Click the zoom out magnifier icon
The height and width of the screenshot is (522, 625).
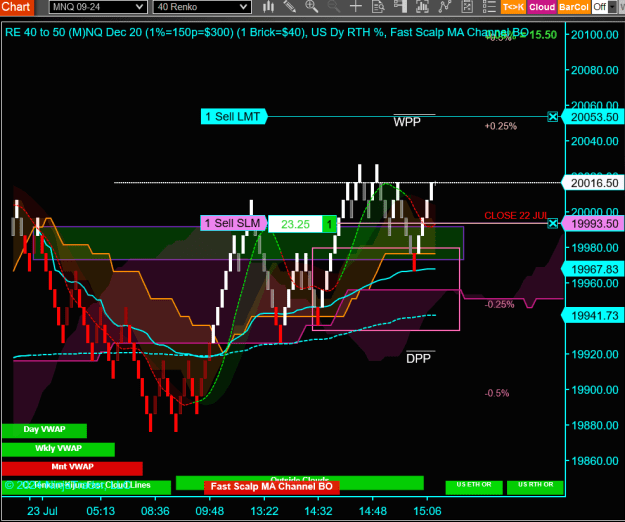coord(334,6)
